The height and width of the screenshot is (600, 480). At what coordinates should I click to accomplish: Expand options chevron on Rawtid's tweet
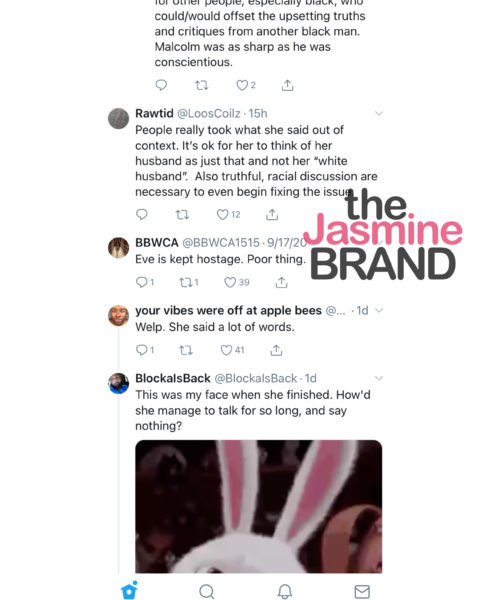[x=379, y=113]
